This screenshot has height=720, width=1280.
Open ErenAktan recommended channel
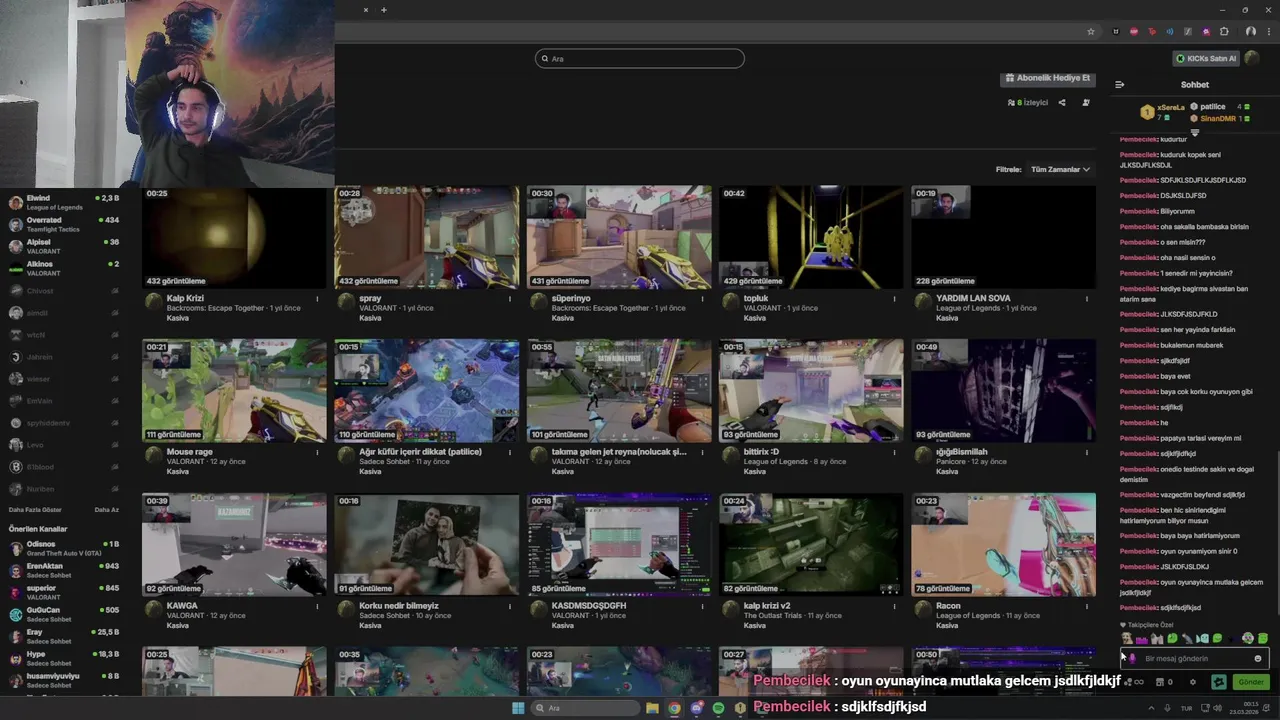tap(64, 570)
